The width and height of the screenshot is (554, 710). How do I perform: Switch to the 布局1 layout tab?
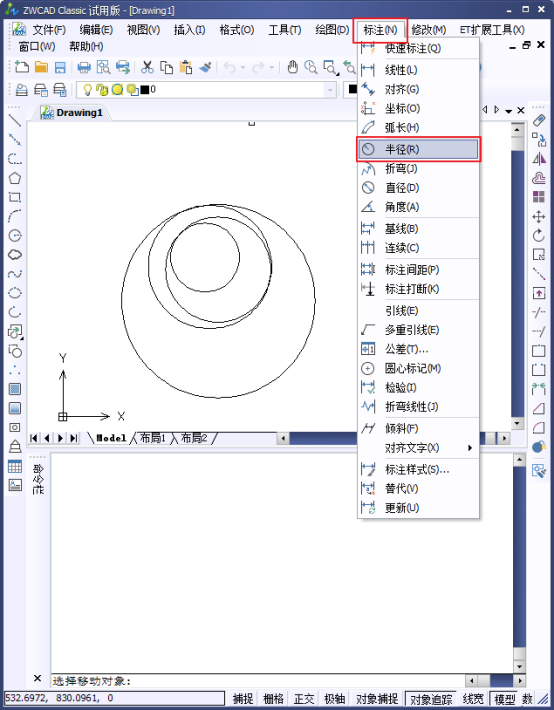(153, 438)
